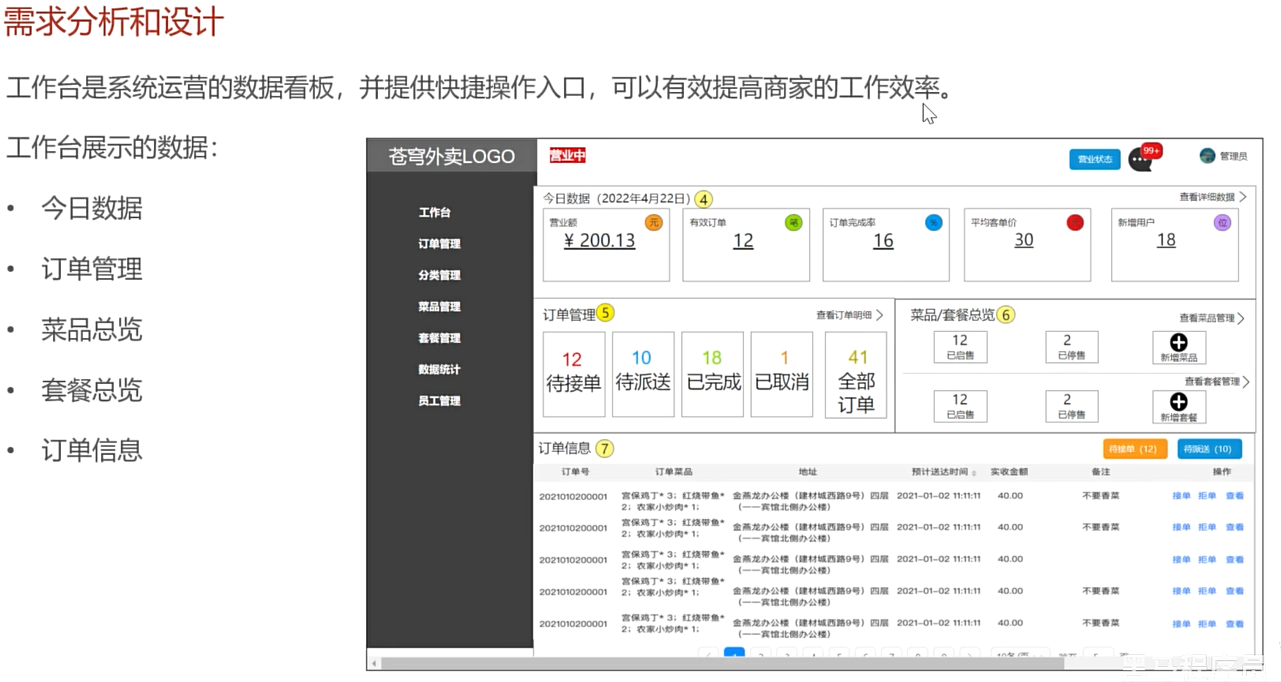Expand 查看套餐管理 link arrow
The height and width of the screenshot is (682, 1281).
click(x=1246, y=381)
